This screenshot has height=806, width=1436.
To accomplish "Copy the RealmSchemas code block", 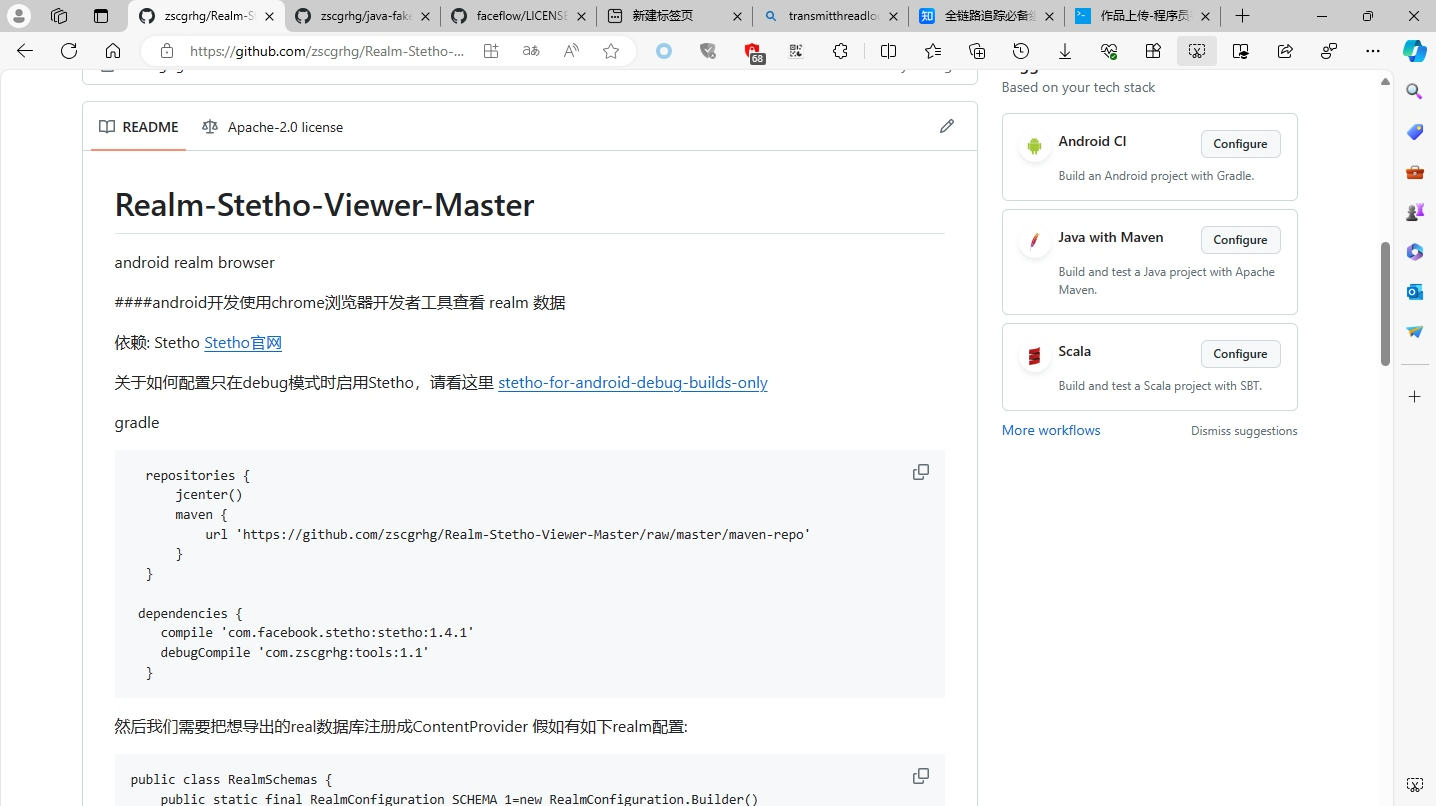I will click(x=921, y=776).
